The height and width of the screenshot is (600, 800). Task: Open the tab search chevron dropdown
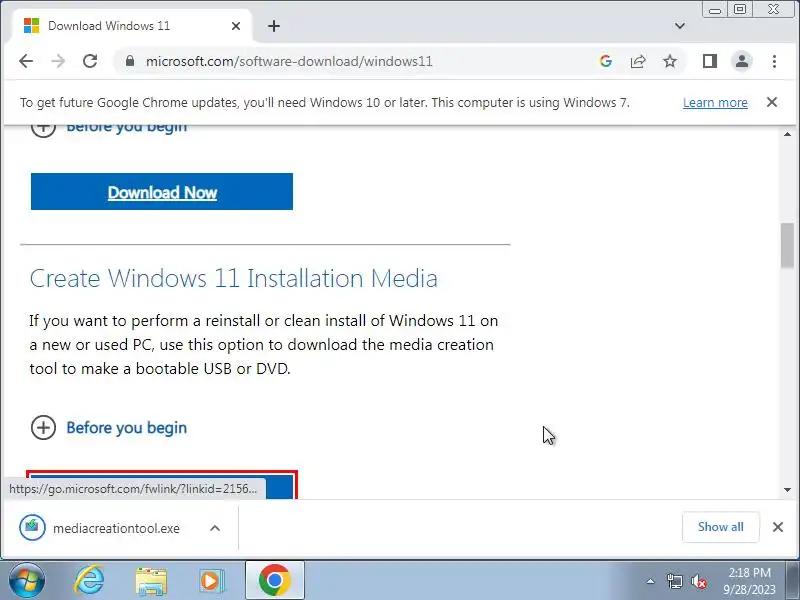[x=680, y=26]
